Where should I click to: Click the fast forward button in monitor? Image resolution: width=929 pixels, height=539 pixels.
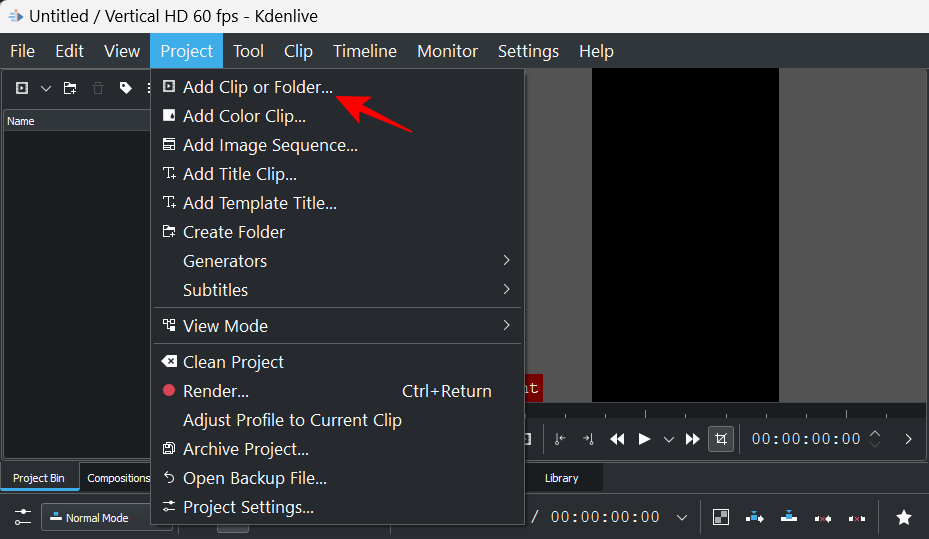(692, 439)
